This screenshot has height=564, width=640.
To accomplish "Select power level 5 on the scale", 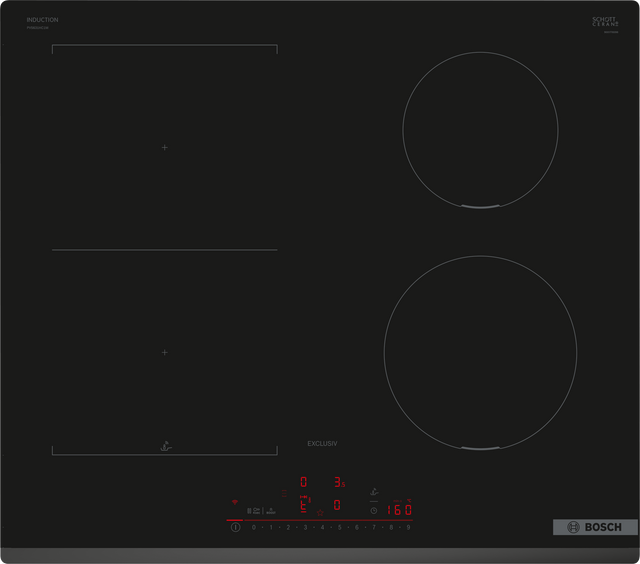I will [x=339, y=526].
